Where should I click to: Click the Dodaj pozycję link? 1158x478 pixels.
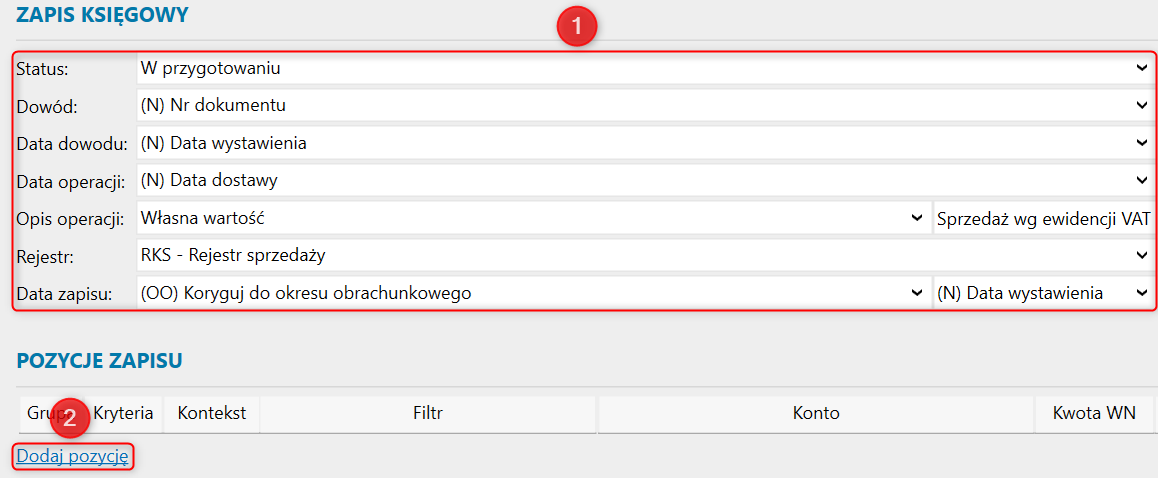pos(73,456)
